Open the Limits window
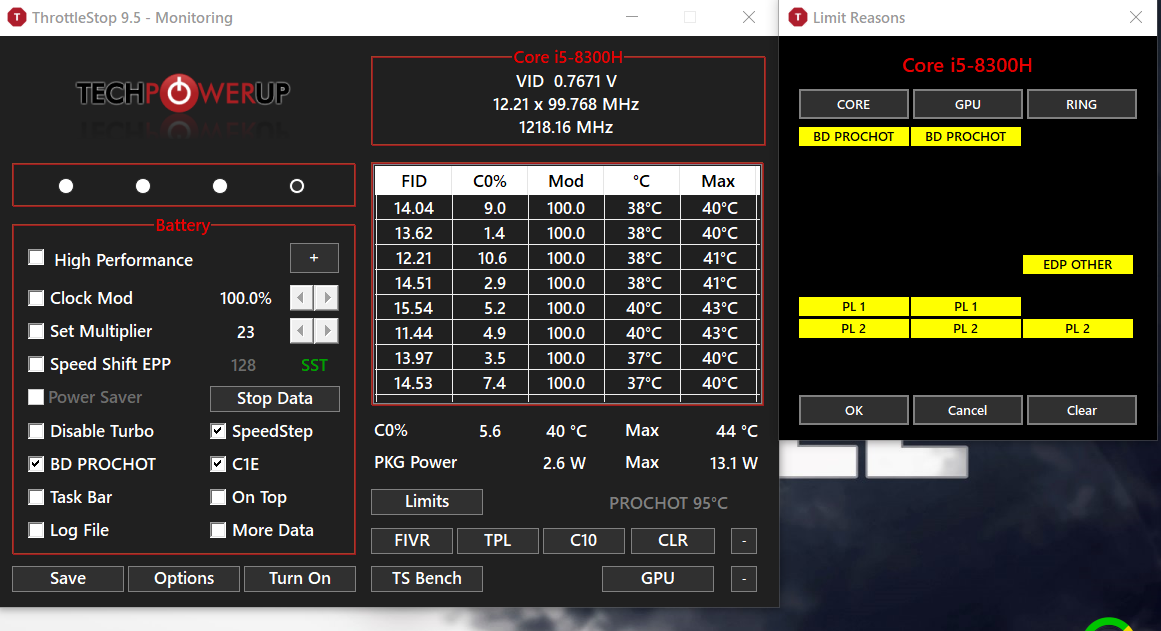Image resolution: width=1161 pixels, height=631 pixels. (x=427, y=501)
